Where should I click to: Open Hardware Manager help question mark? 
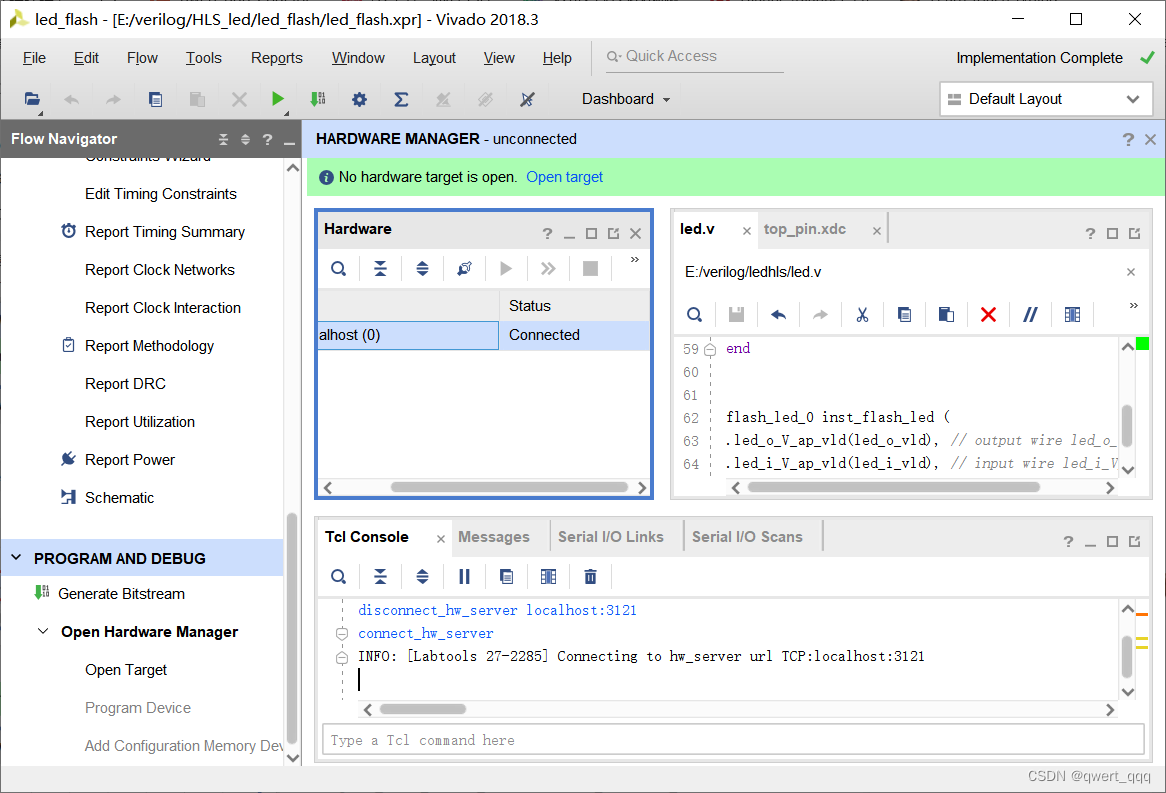[1128, 139]
